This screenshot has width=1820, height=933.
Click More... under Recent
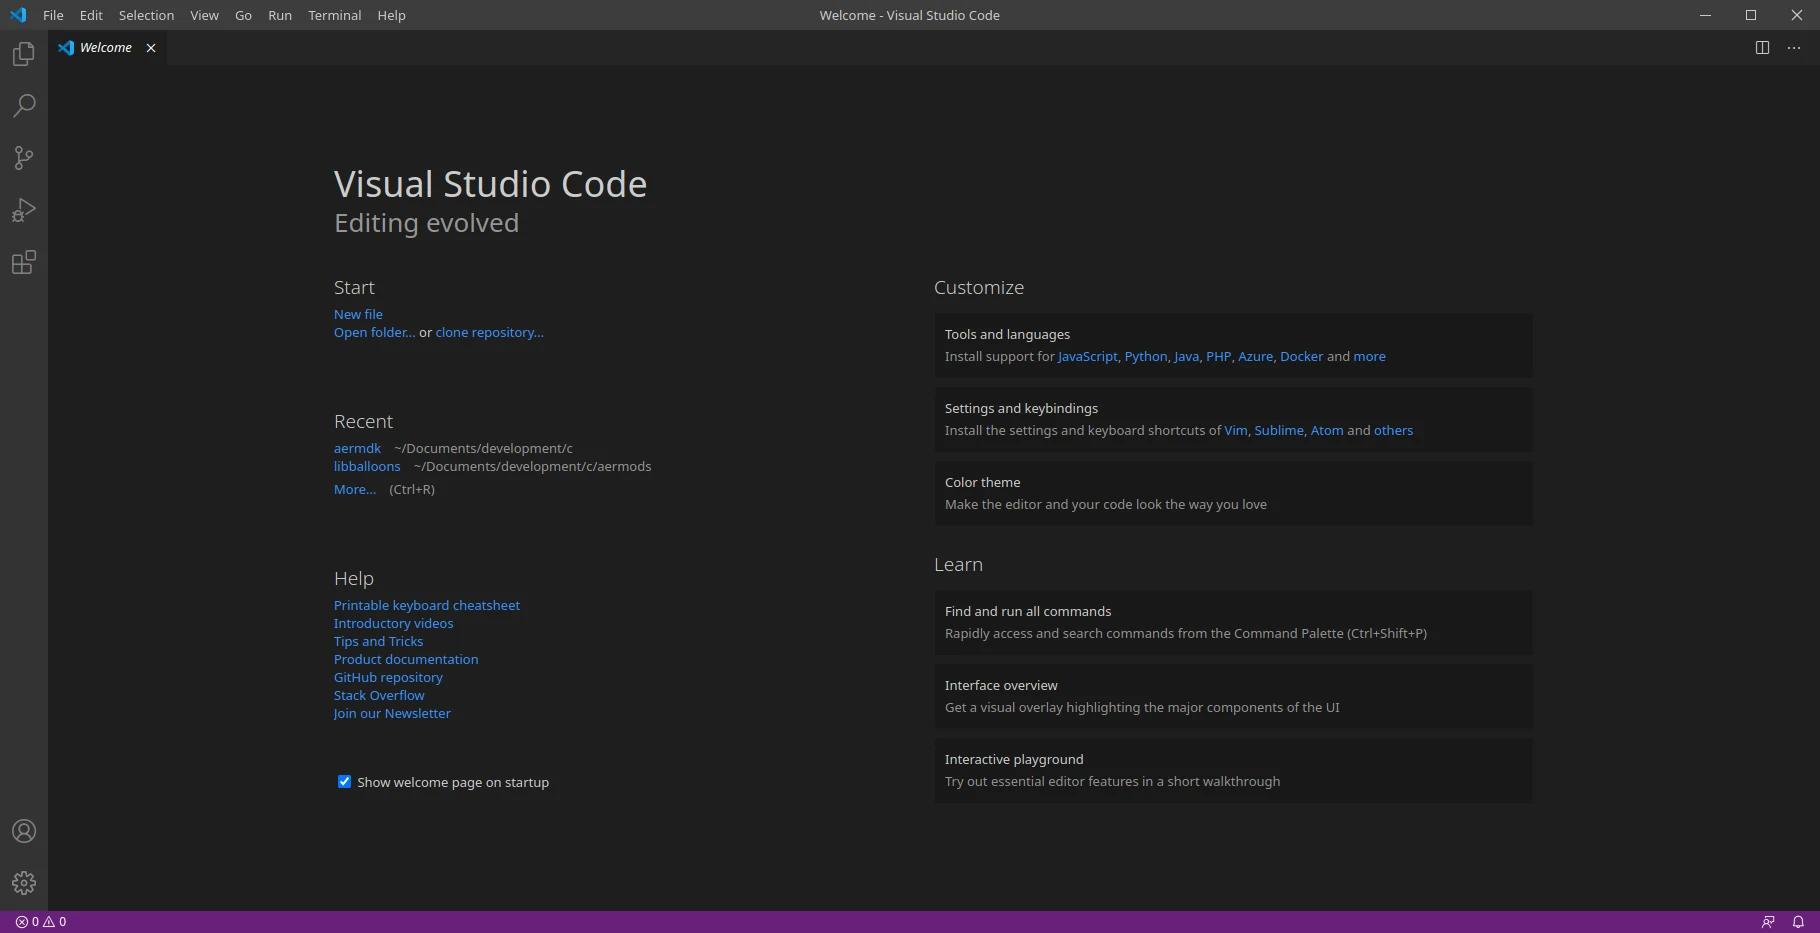355,489
